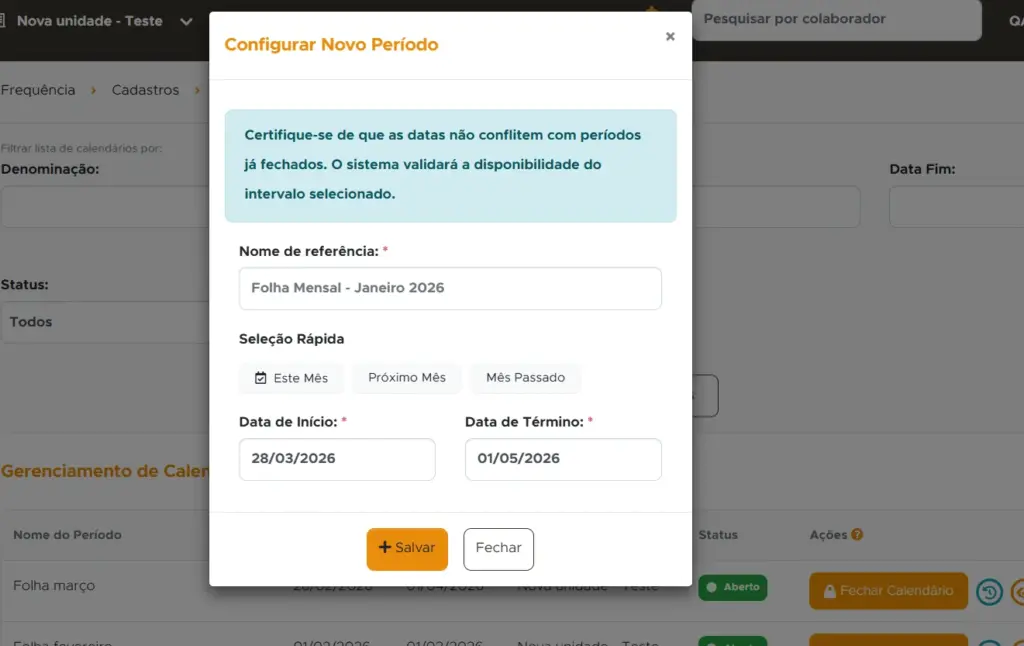Viewport: 1024px width, 646px height.
Task: Click the Pesquisar por colaborador search field
Action: click(x=836, y=21)
